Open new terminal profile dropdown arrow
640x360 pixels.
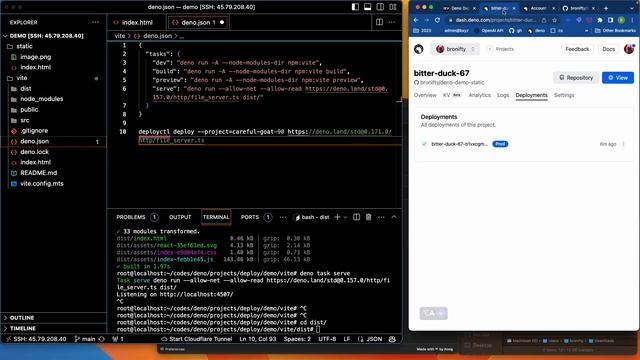pyautogui.click(x=345, y=217)
